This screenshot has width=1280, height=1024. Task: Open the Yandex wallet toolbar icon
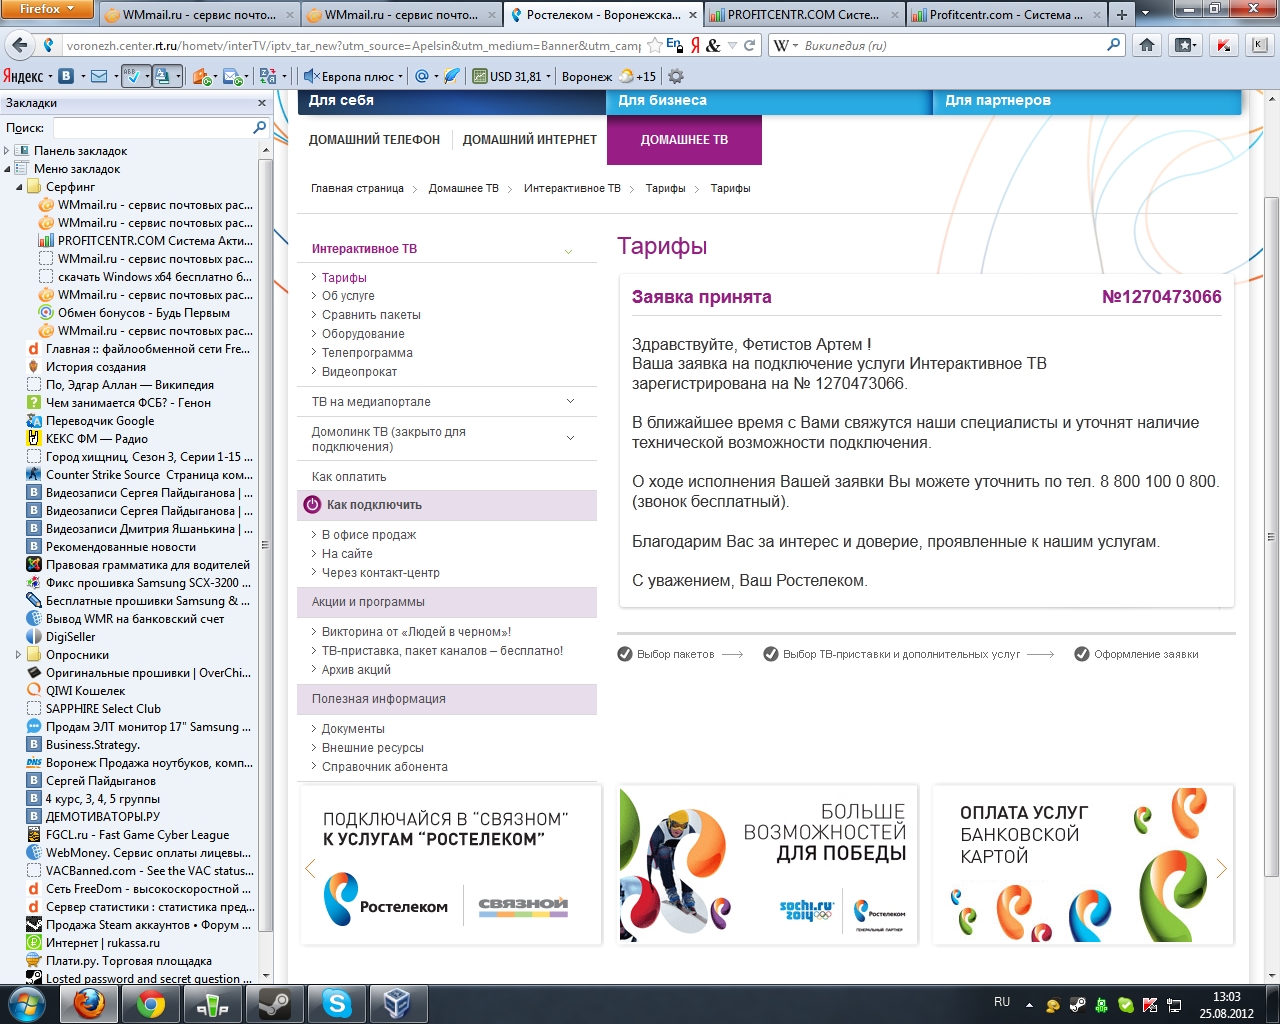204,76
